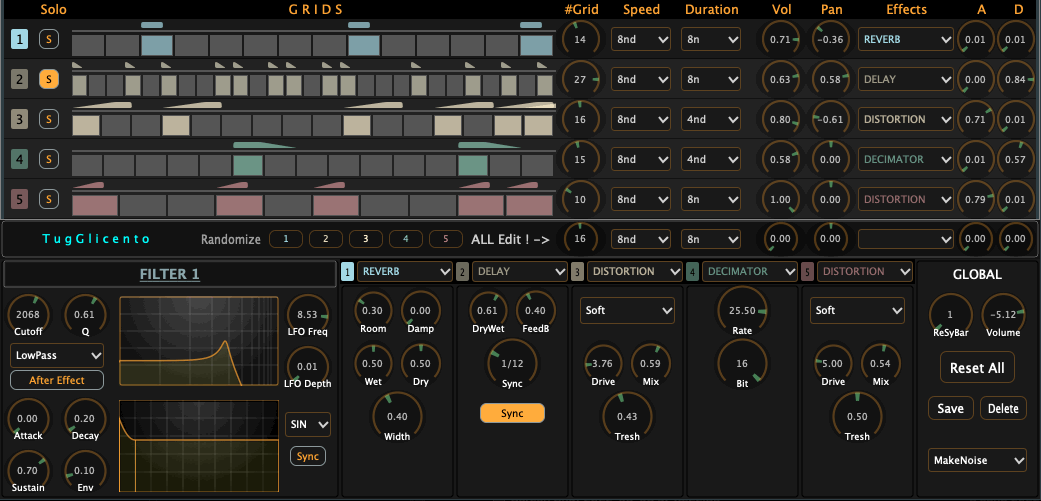Screen dimensions: 1041x501
Task: Toggle solo on track 2
Action: click(48, 79)
